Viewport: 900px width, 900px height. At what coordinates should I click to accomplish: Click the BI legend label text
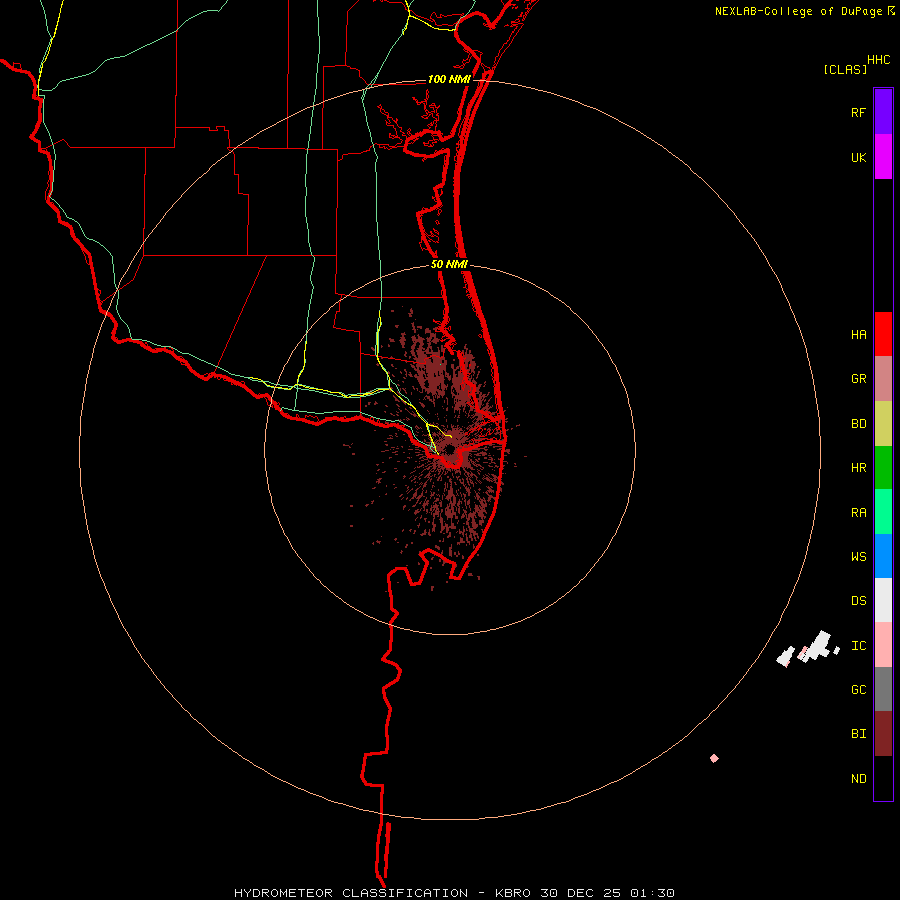858,734
